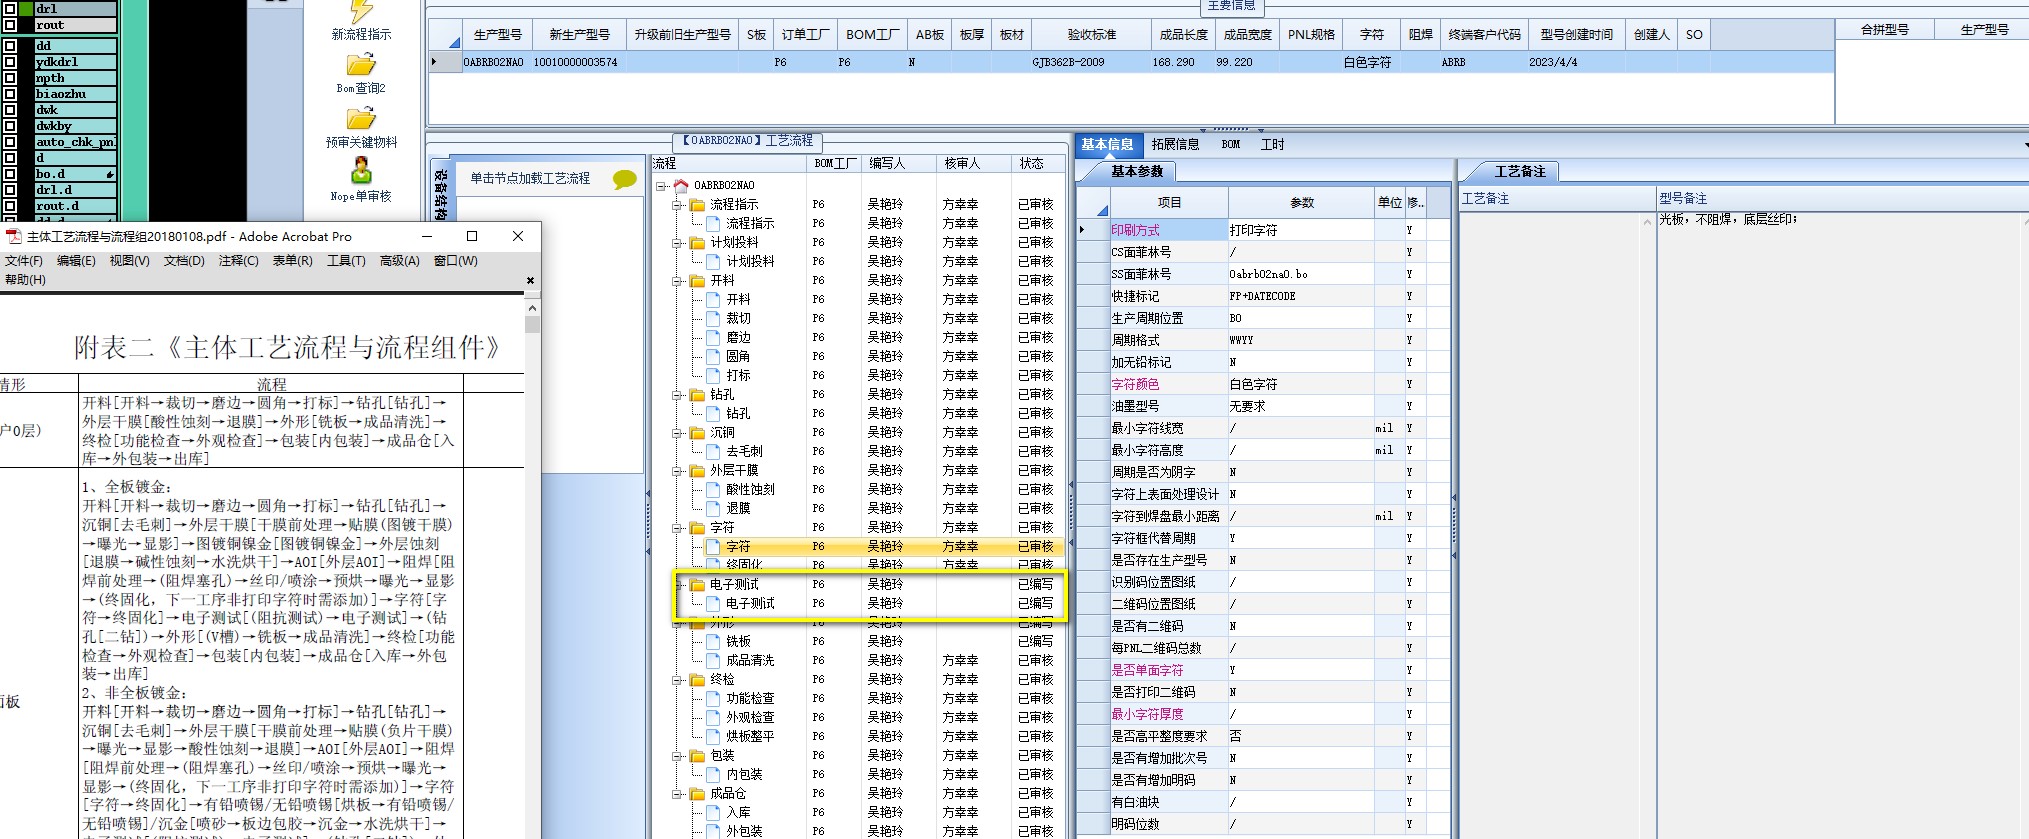Screen dimensions: 2029x839
Task: Open the 帮助(H) menu in Acrobat
Action: [25, 279]
